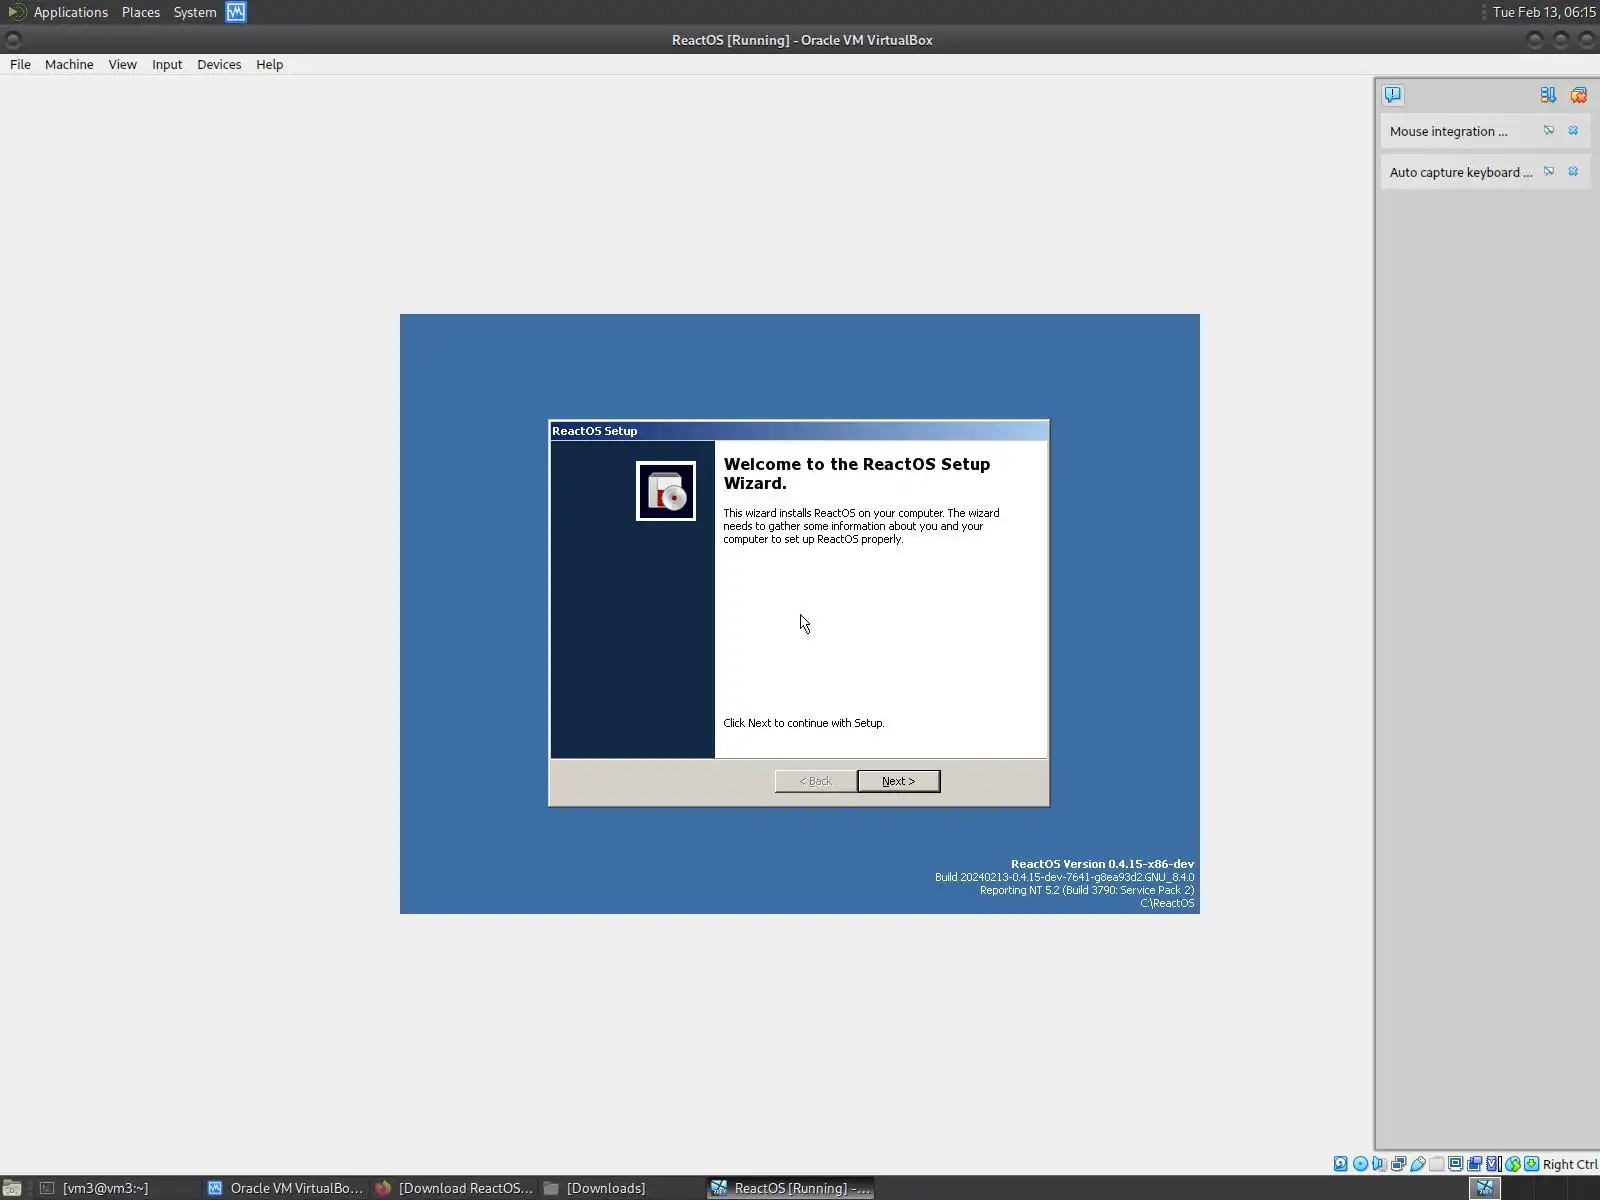Click the Reporting NT 5.2 text line
Image resolution: width=1600 pixels, height=1200 pixels.
point(1087,890)
